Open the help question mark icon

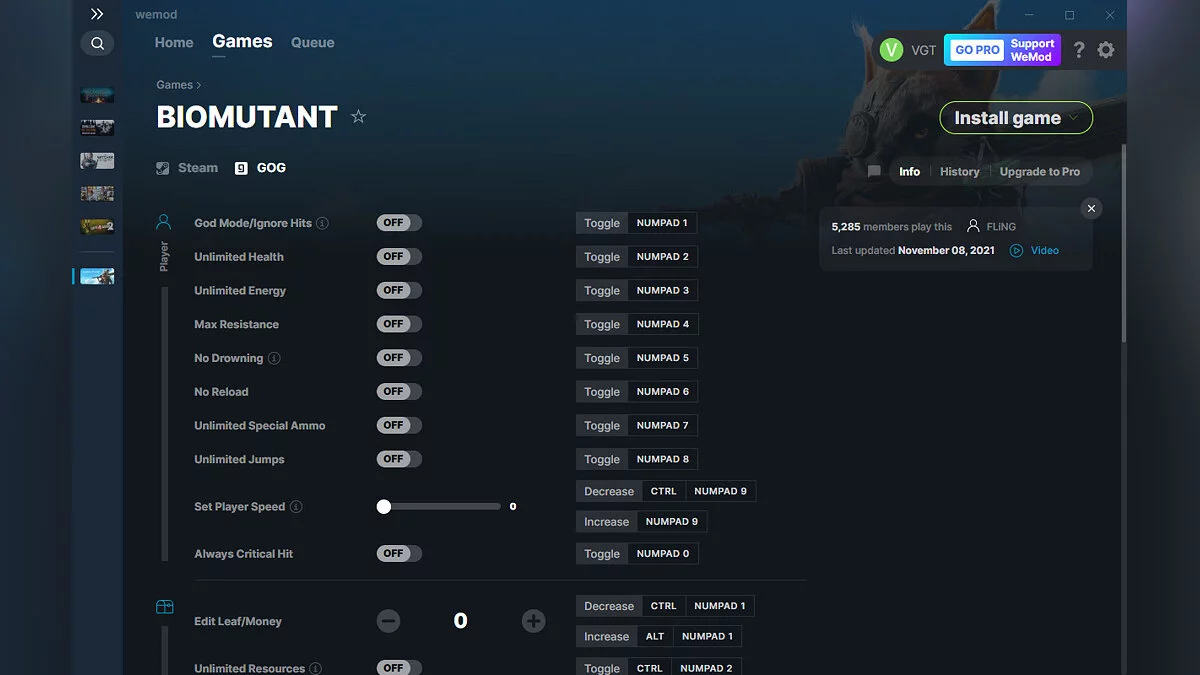tap(1079, 50)
